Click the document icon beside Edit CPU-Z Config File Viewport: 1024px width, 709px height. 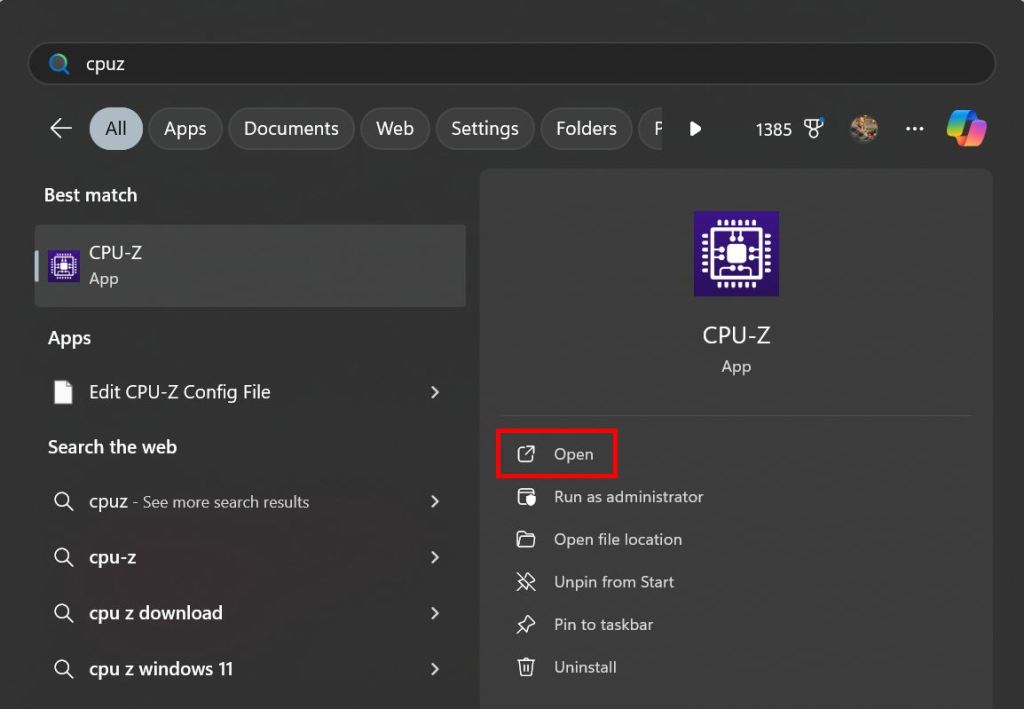[63, 392]
